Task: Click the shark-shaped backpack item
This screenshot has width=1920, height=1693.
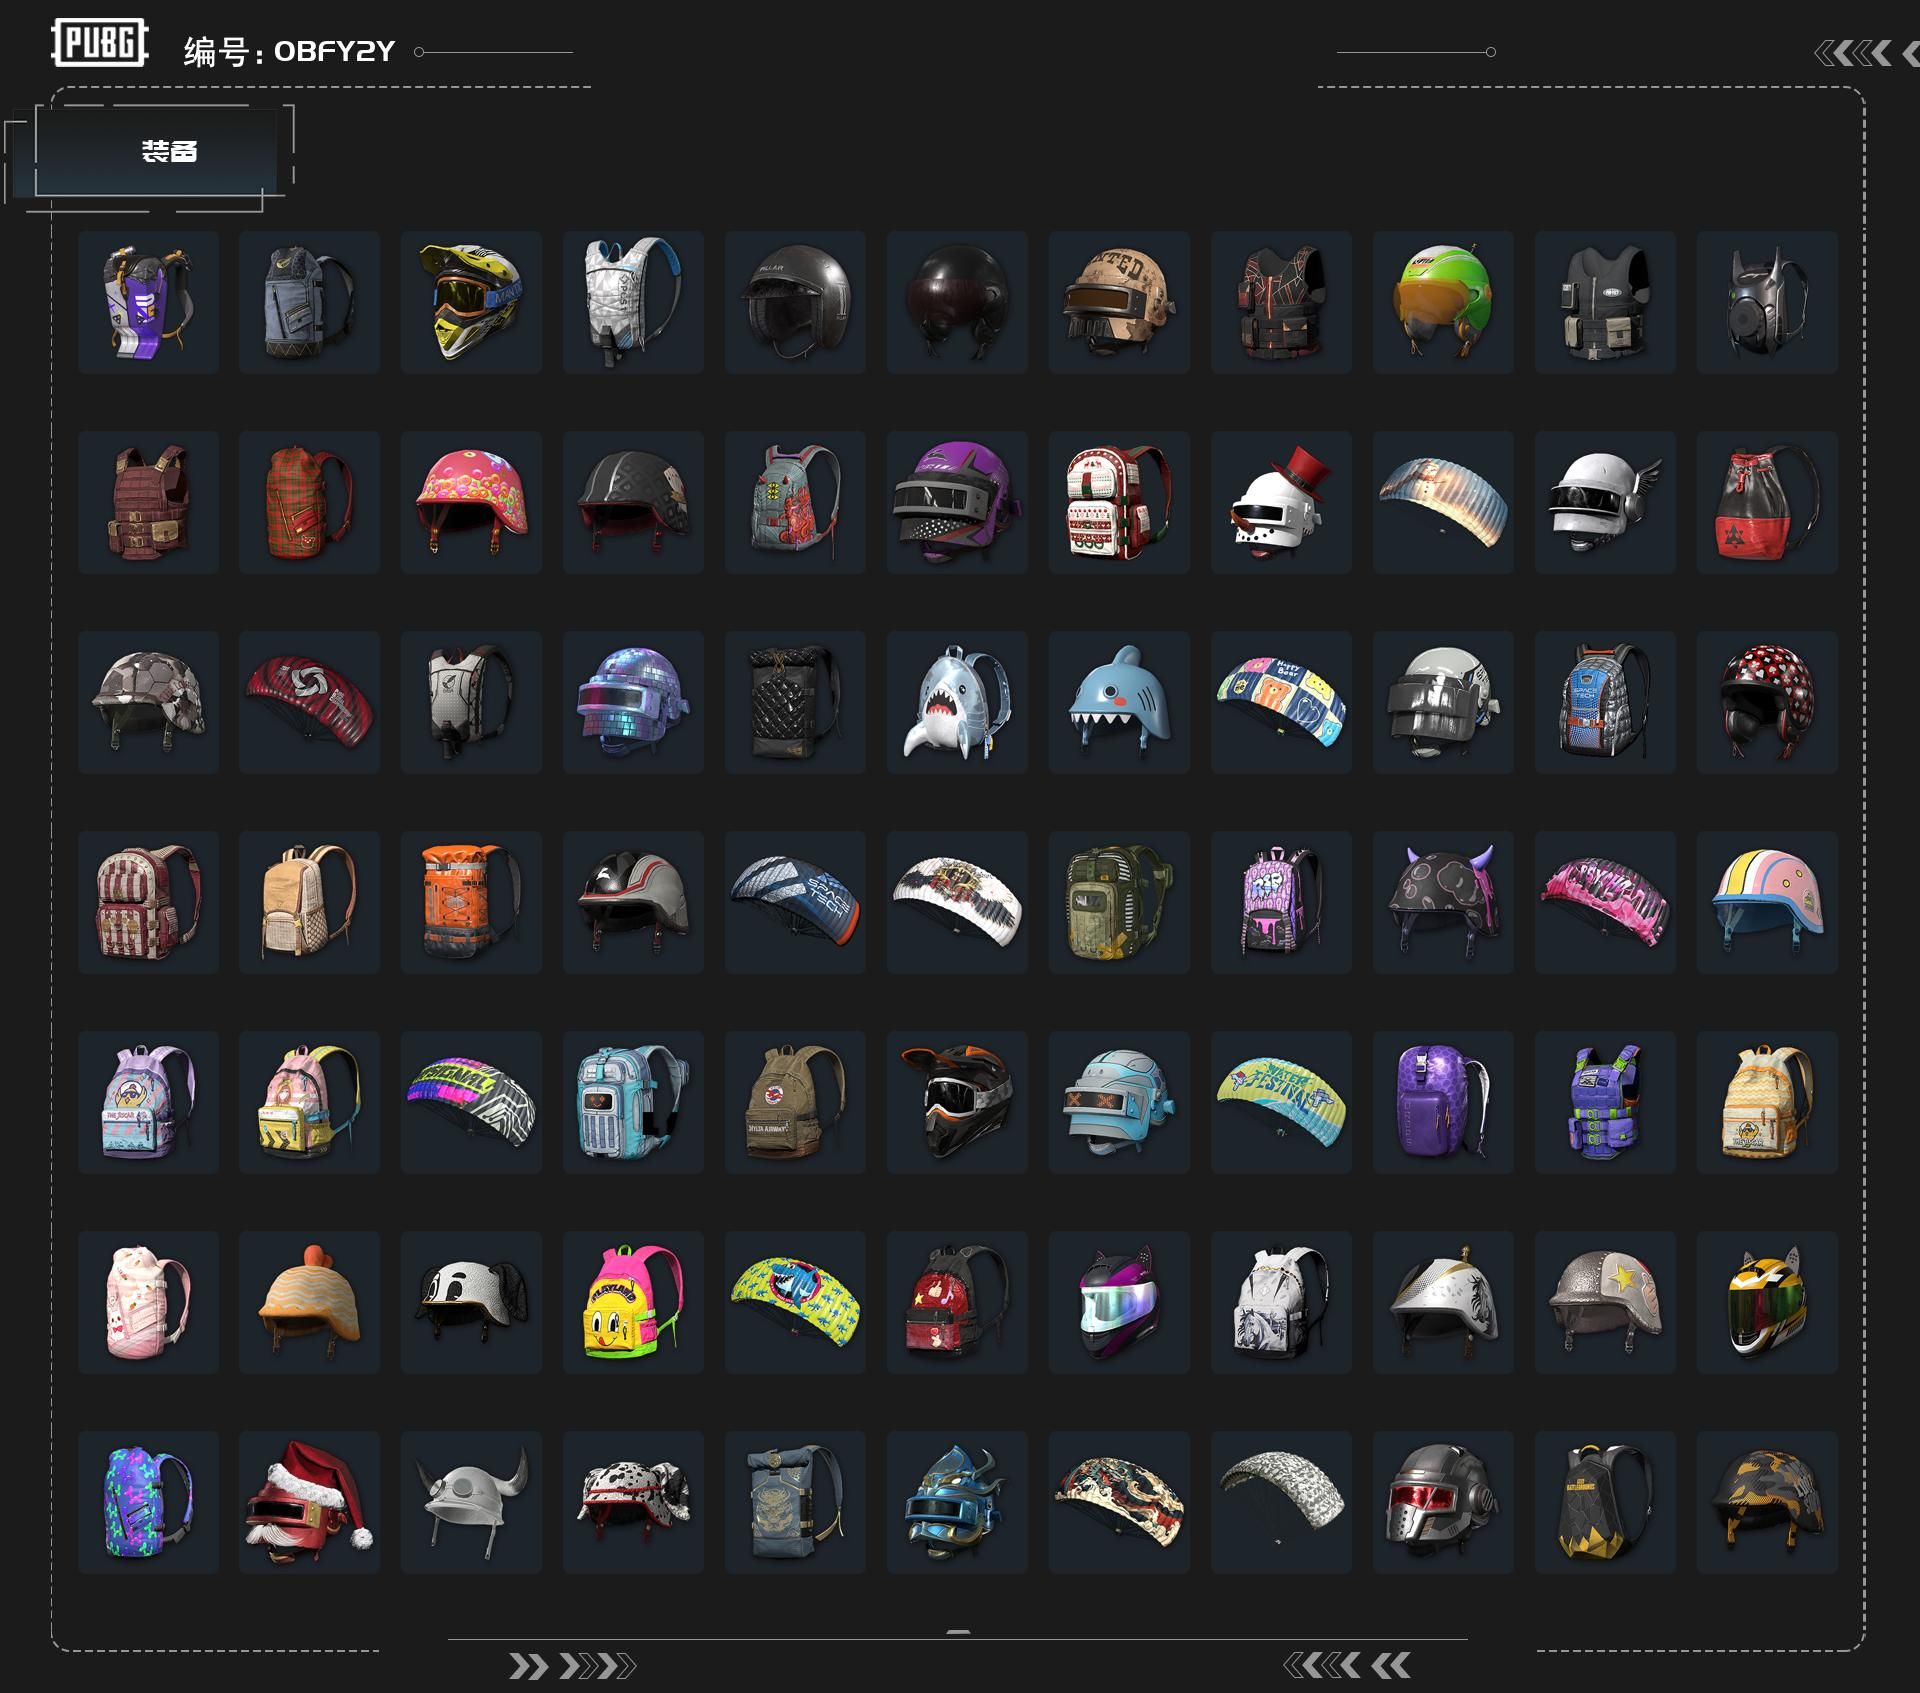Action: (x=957, y=701)
